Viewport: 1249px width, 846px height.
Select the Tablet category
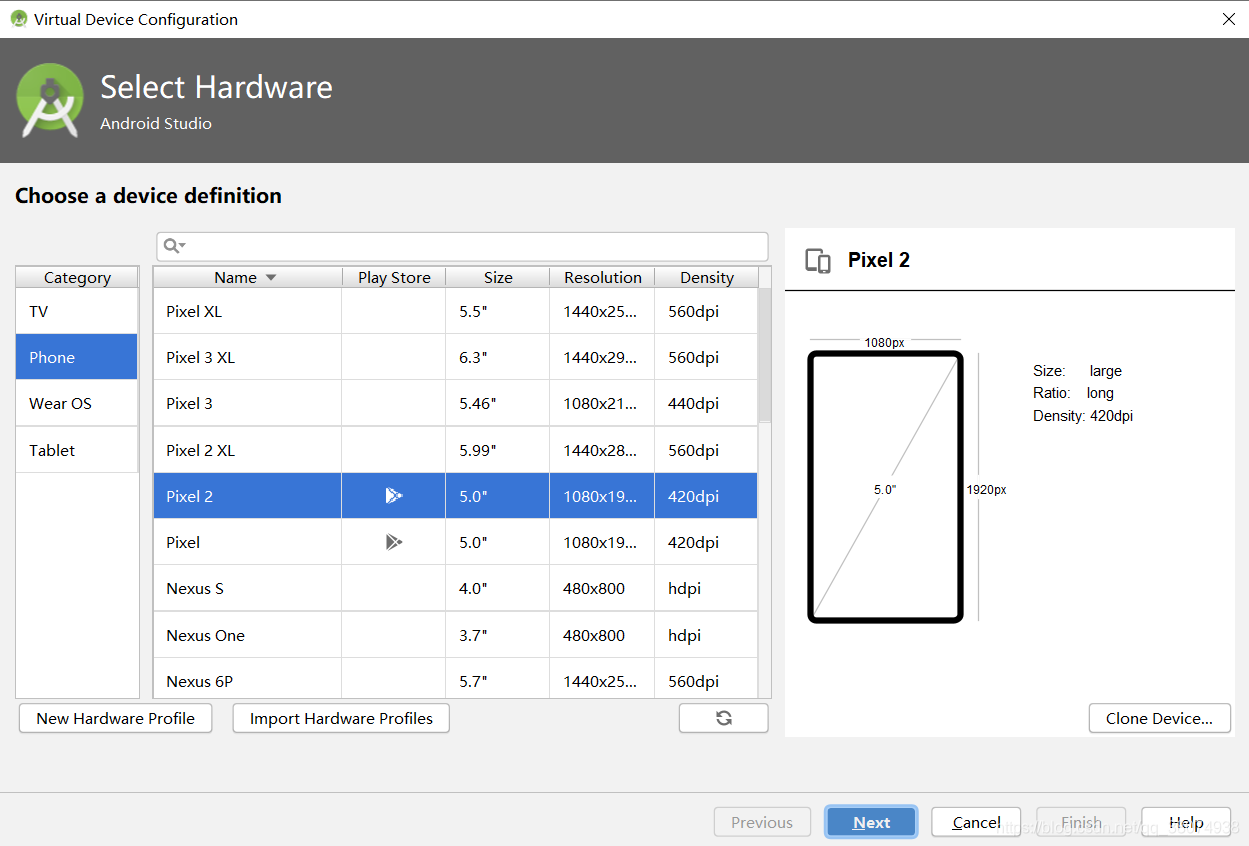pos(77,450)
